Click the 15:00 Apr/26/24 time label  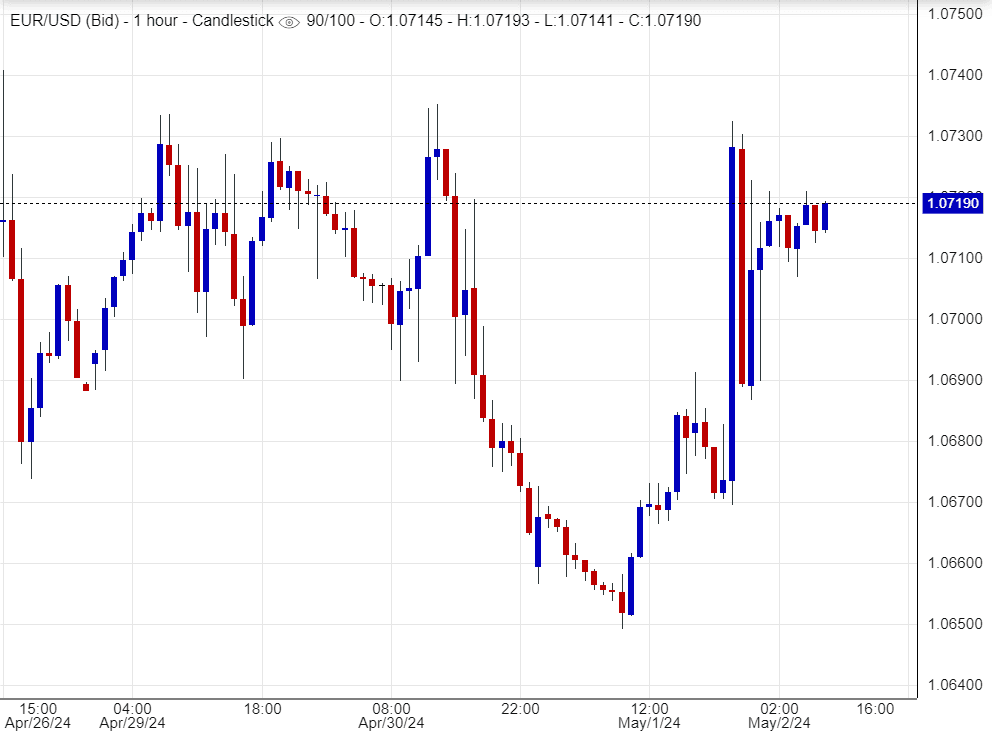(x=38, y=714)
